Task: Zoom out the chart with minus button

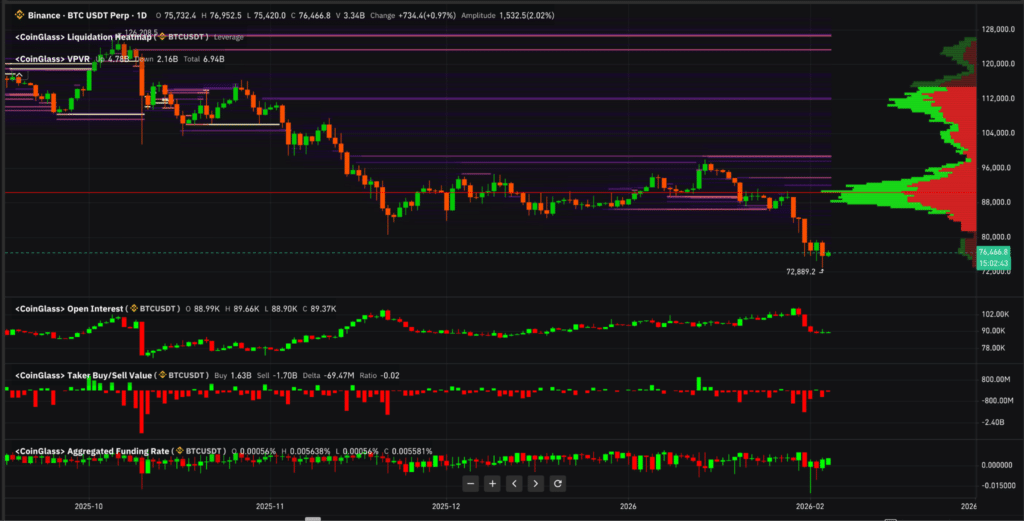Action: pyautogui.click(x=471, y=484)
